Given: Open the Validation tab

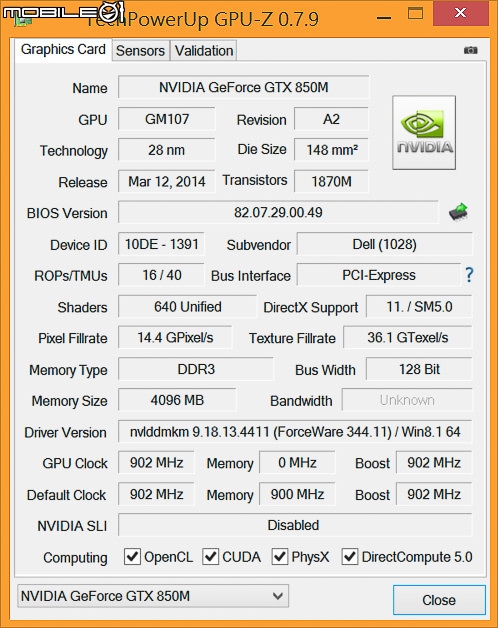Looking at the screenshot, I should pos(204,51).
